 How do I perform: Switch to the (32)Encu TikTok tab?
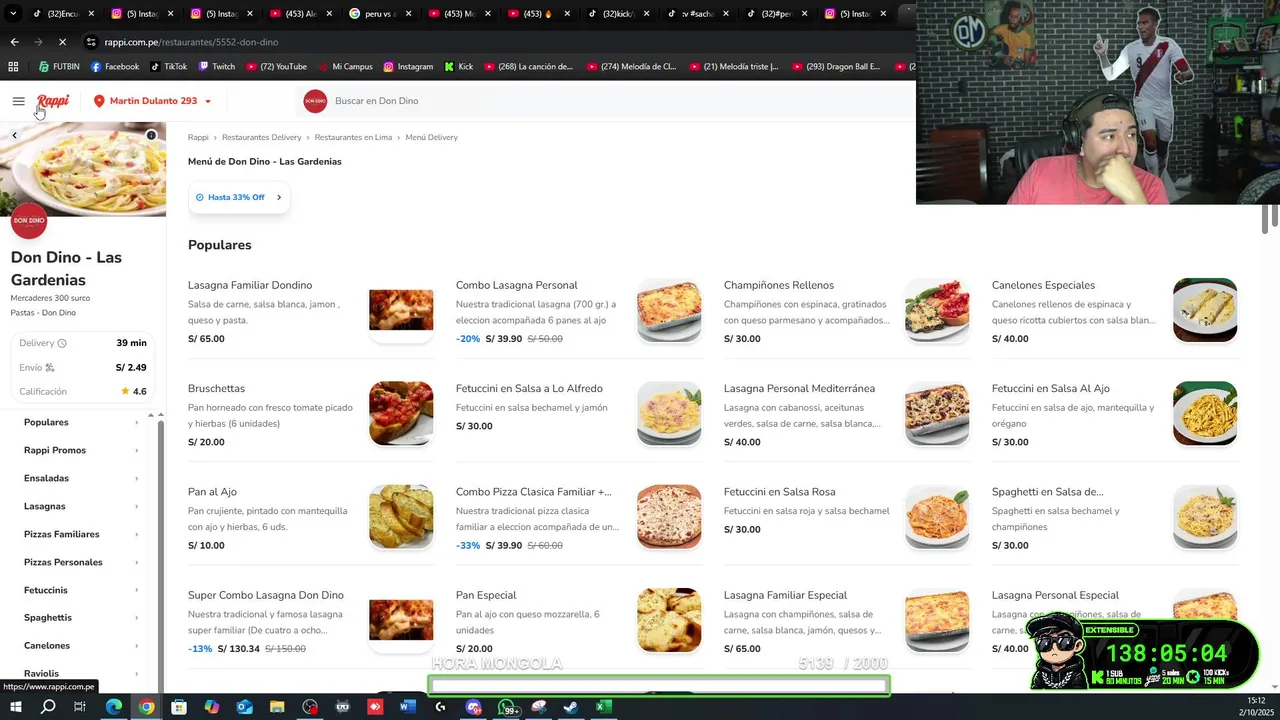tap(62, 14)
